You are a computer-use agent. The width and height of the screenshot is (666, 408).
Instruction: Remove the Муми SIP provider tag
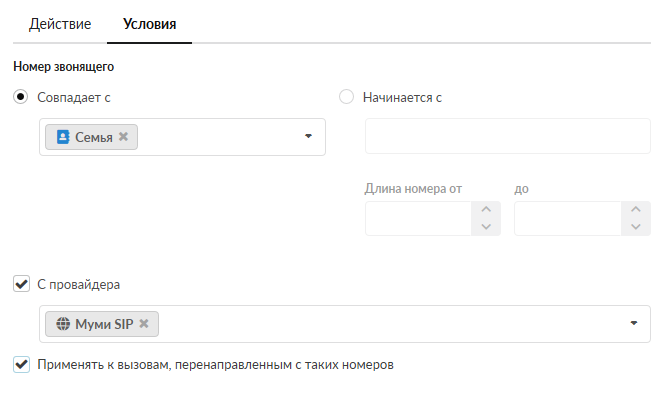[144, 324]
